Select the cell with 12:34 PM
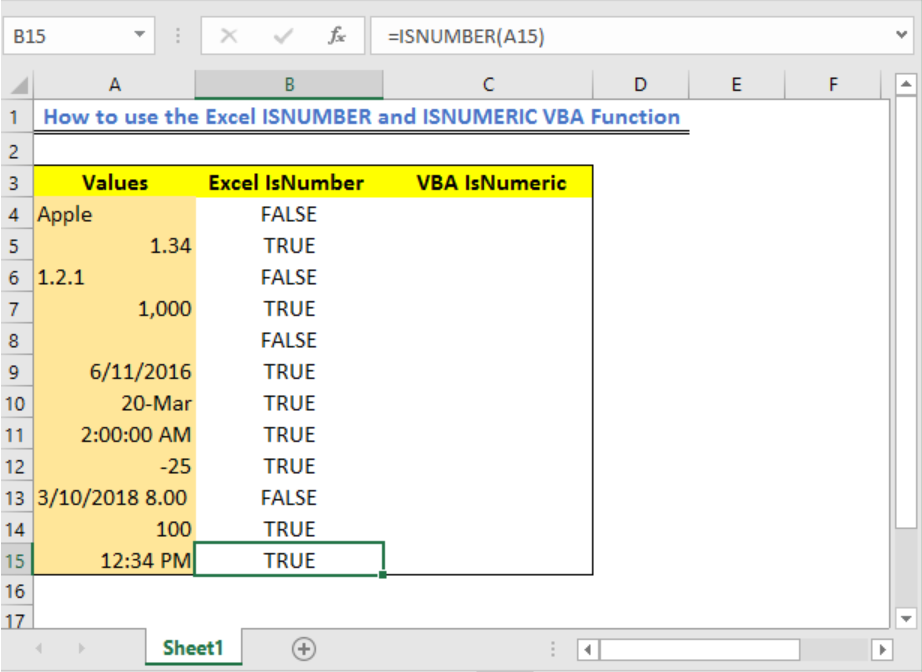 click(115, 560)
